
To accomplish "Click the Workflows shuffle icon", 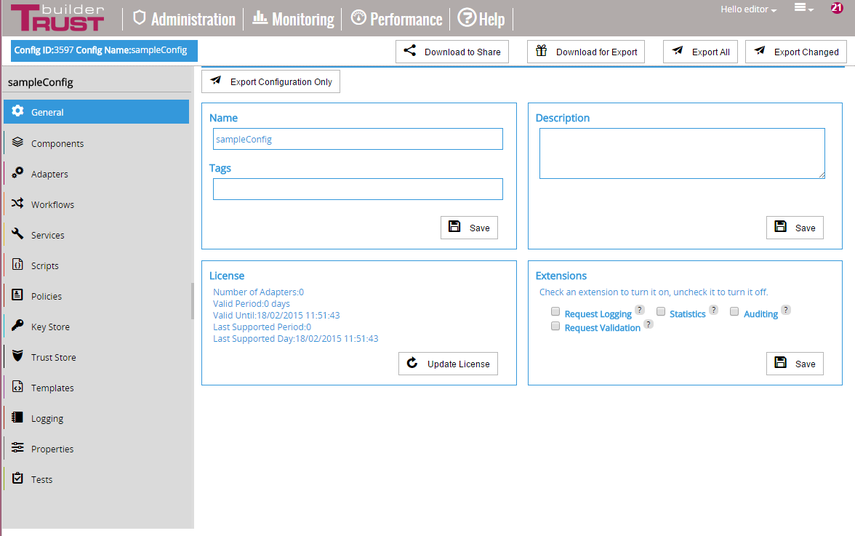I will point(17,203).
